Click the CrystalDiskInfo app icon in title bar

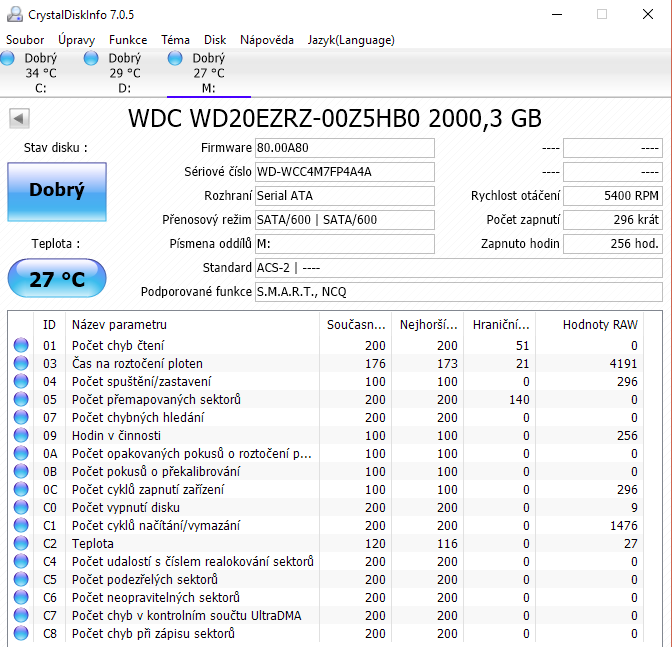click(15, 14)
